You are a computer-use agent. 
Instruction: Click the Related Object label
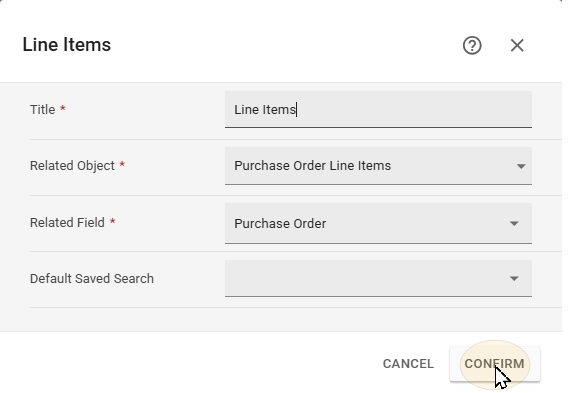pyautogui.click(x=72, y=166)
